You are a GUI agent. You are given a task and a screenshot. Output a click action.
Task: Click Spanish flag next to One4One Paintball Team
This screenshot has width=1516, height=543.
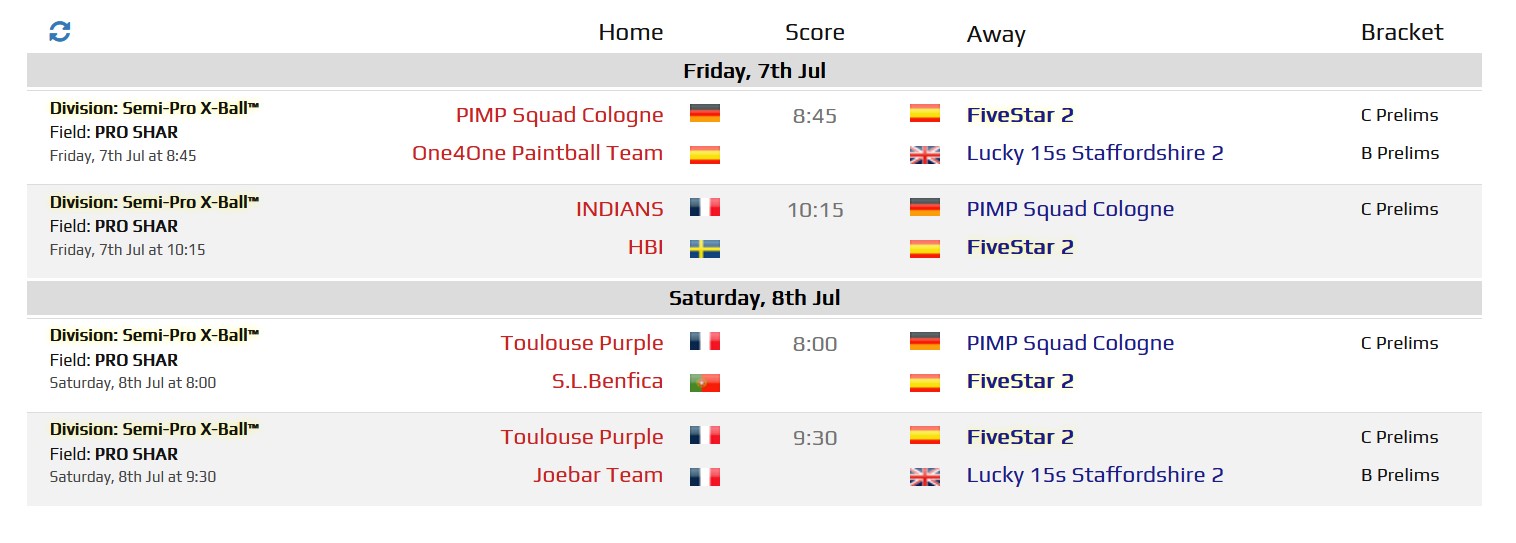click(705, 154)
